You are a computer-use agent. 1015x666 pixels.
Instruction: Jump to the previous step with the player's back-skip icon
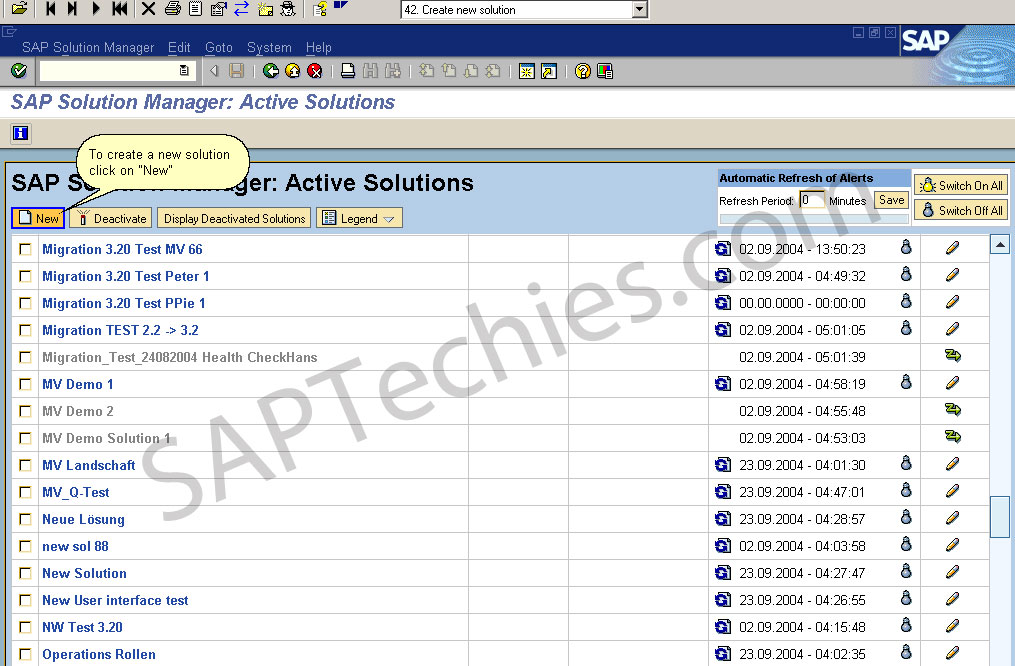tap(50, 8)
